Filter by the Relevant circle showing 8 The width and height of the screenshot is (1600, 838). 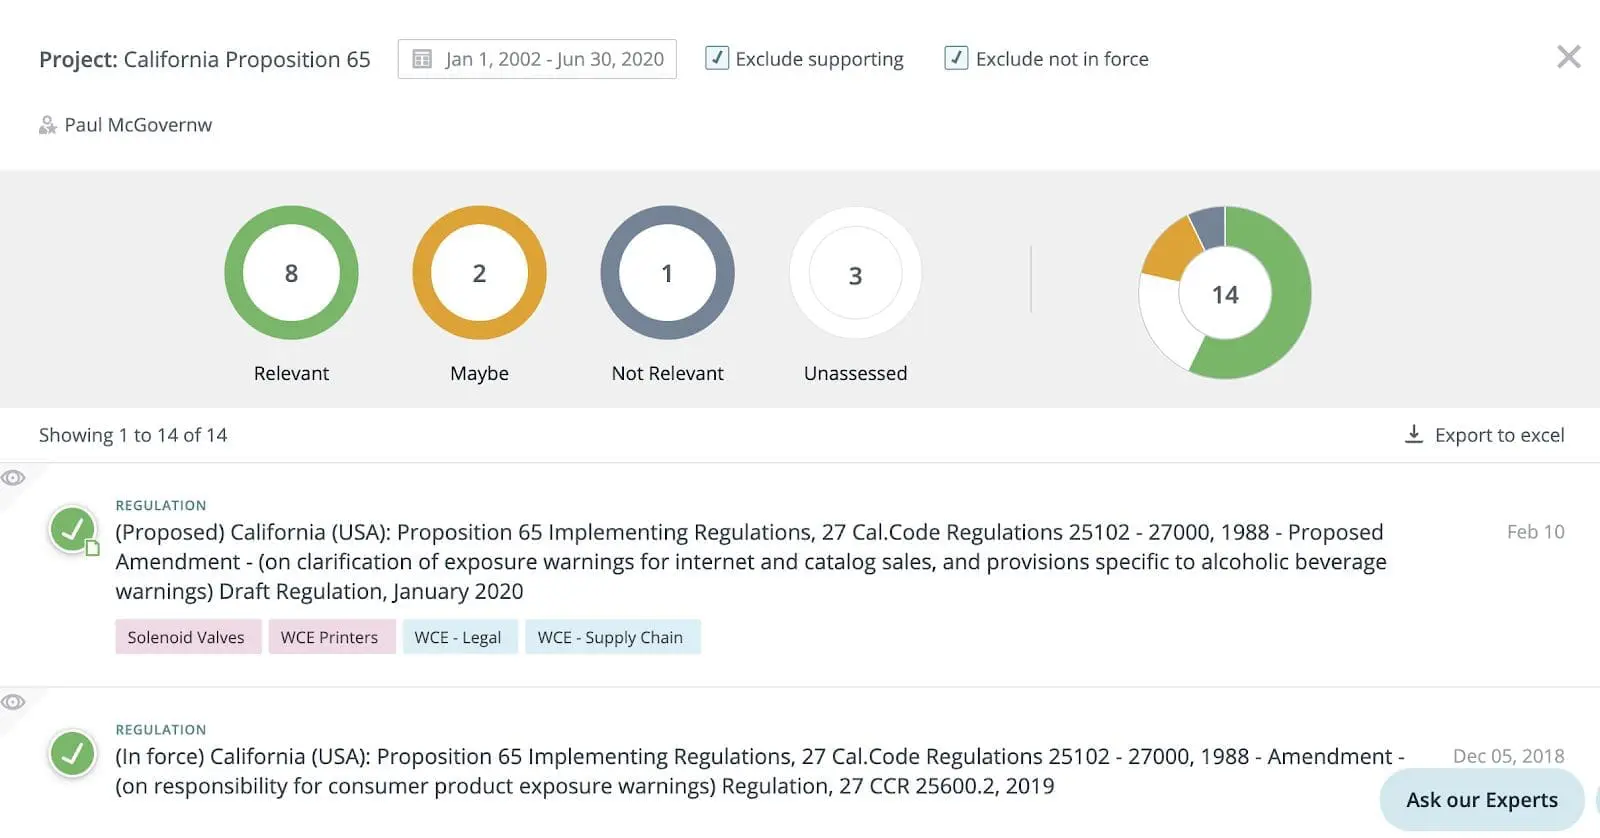291,273
